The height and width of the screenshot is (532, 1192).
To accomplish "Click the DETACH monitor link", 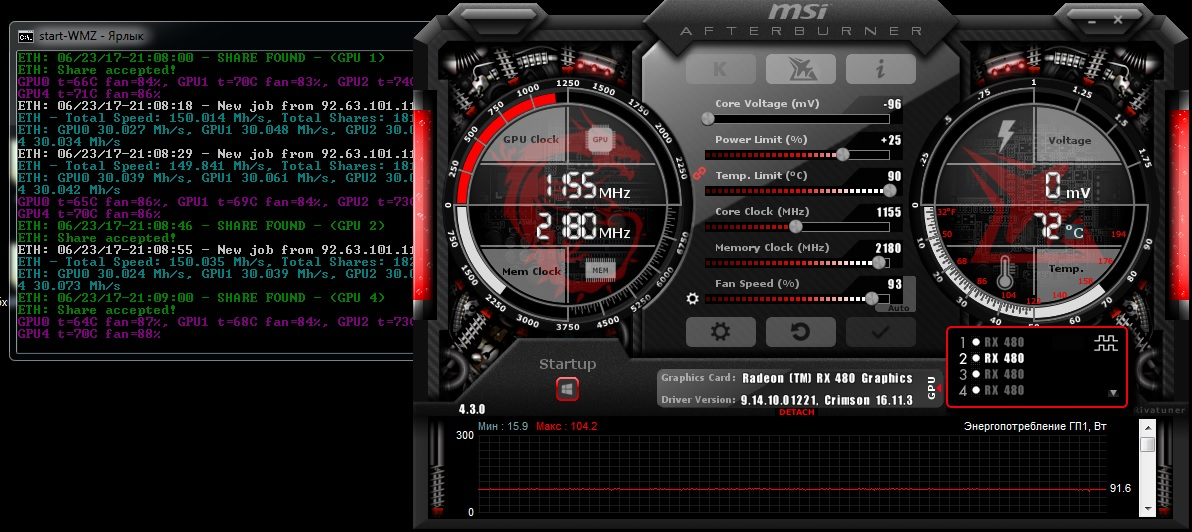I will 797,413.
